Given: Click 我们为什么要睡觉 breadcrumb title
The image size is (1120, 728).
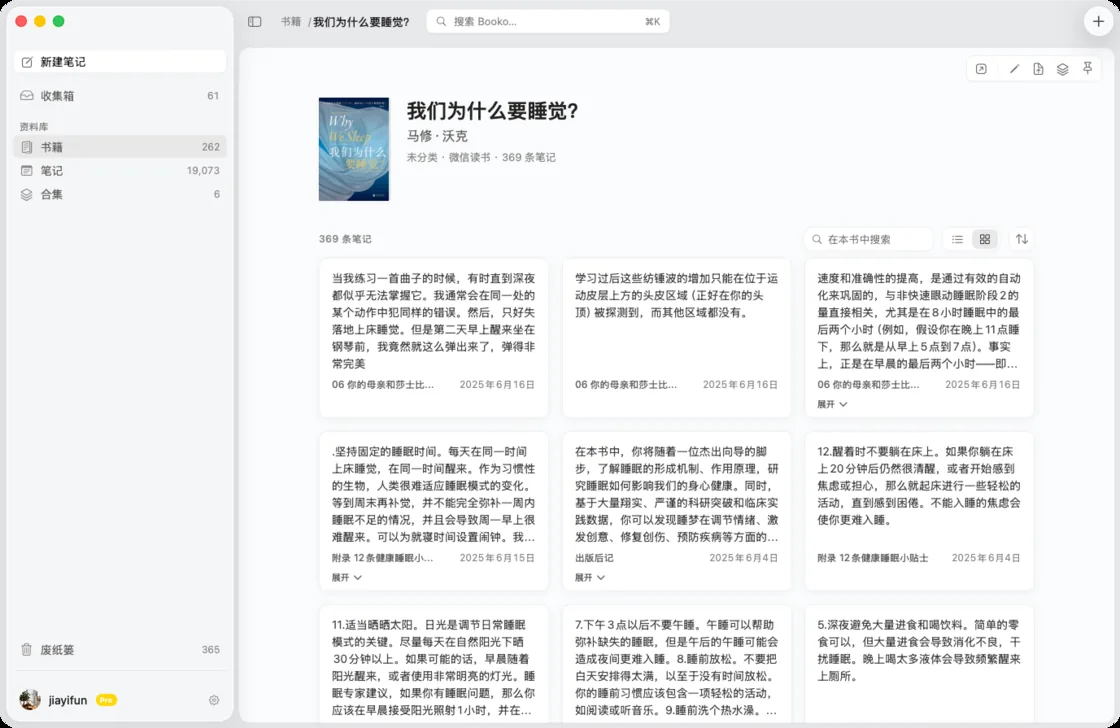Looking at the screenshot, I should (x=361, y=22).
